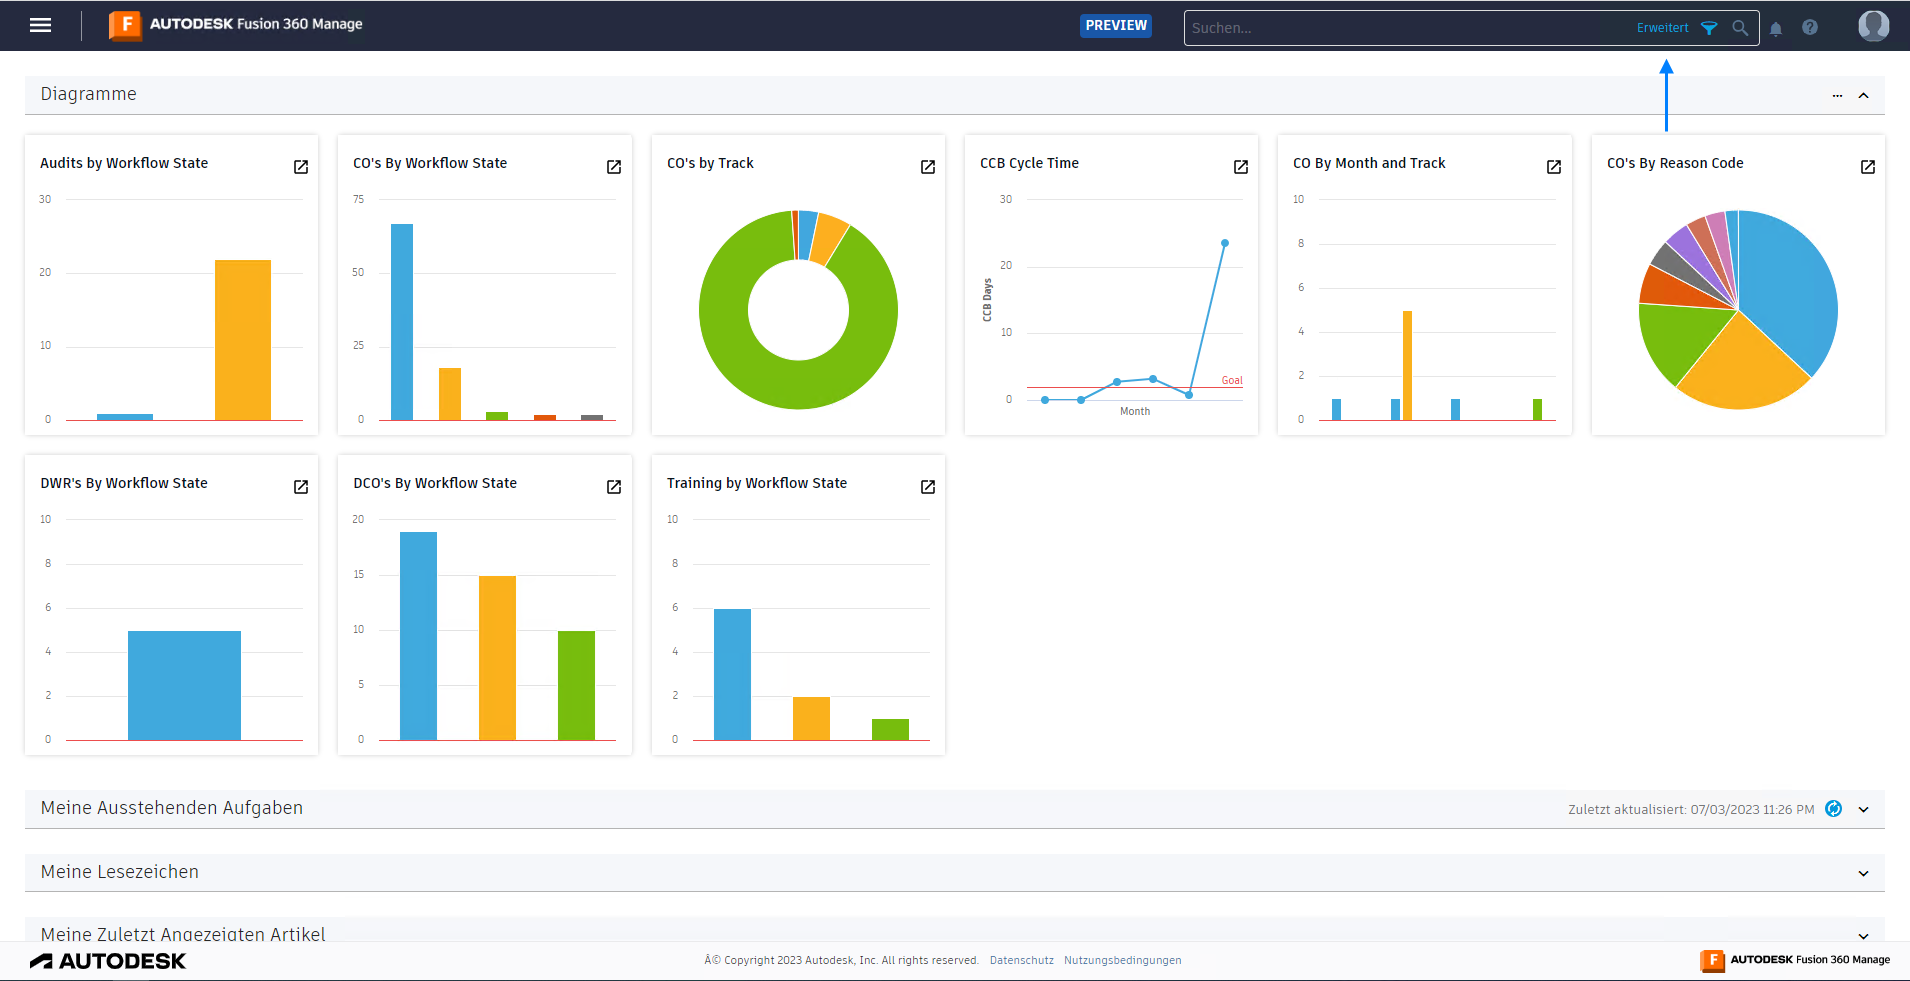Viewport: 1910px width, 981px height.
Task: Open Audits by Workflow State chart in new view
Action: click(x=301, y=167)
